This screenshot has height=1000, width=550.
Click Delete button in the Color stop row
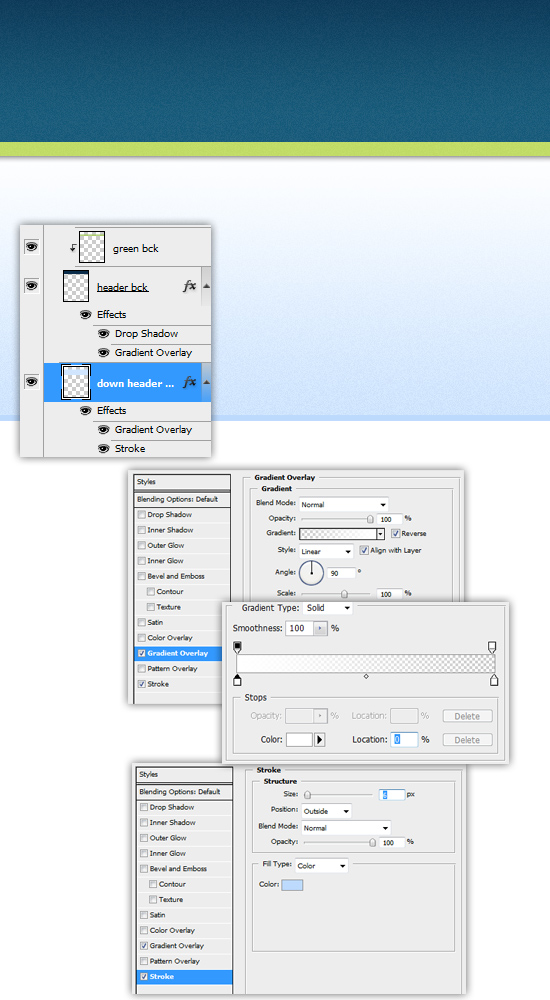pos(467,740)
